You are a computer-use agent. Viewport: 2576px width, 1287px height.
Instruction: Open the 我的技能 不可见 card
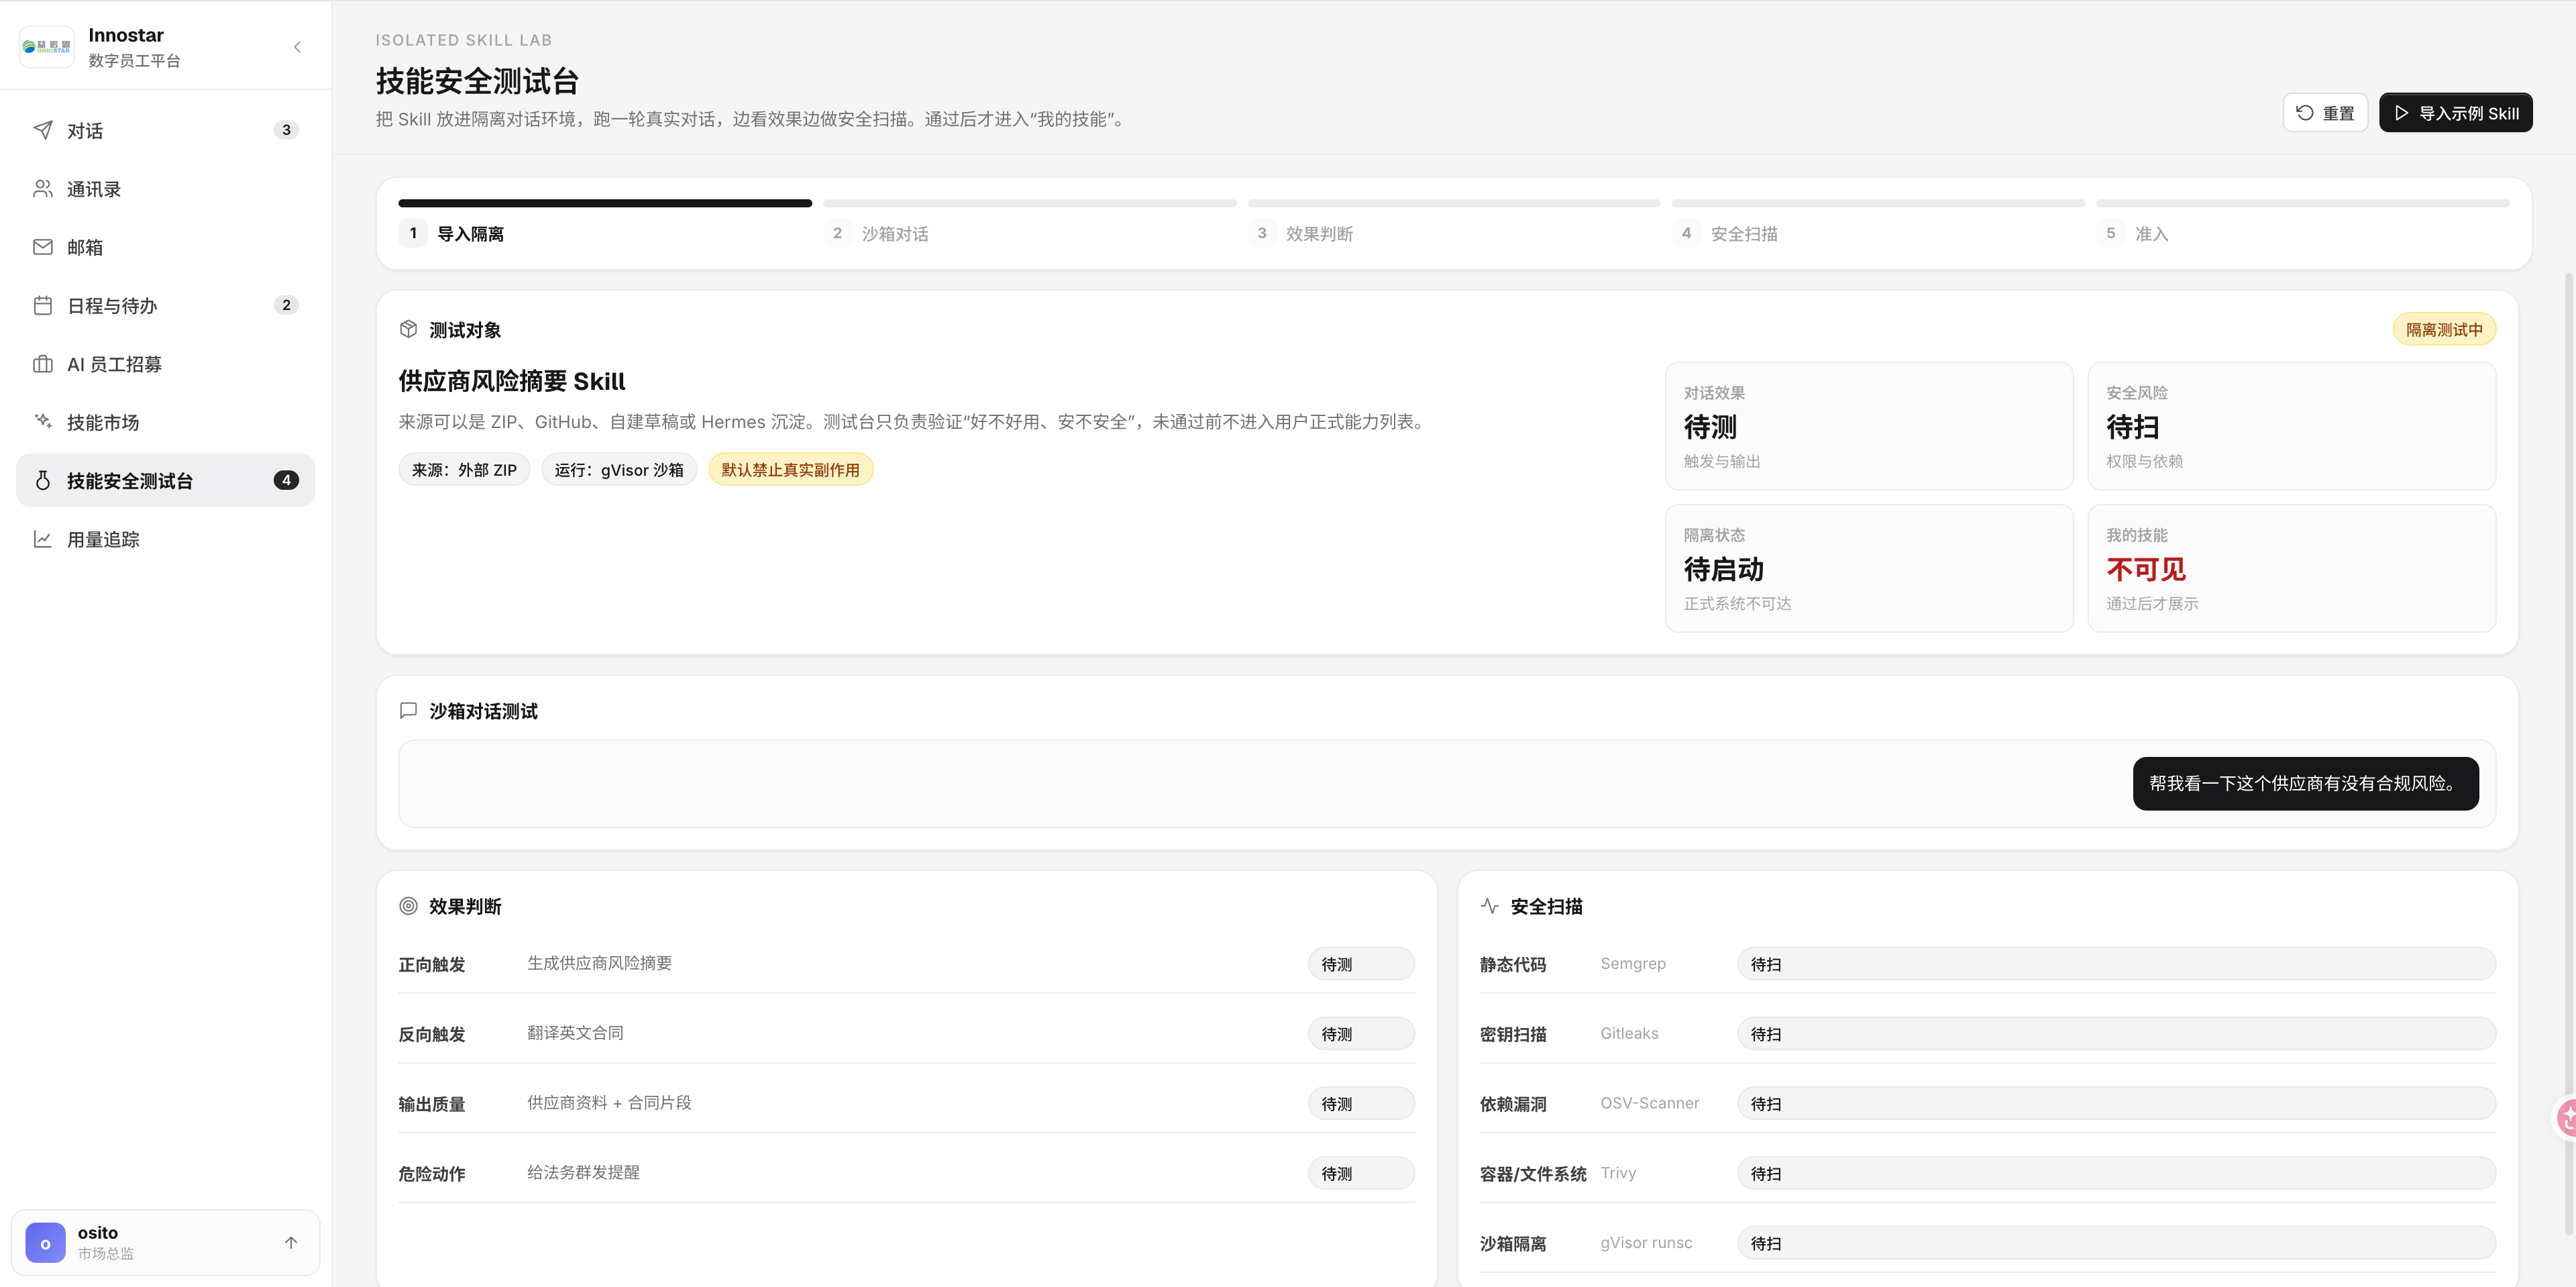2292,568
